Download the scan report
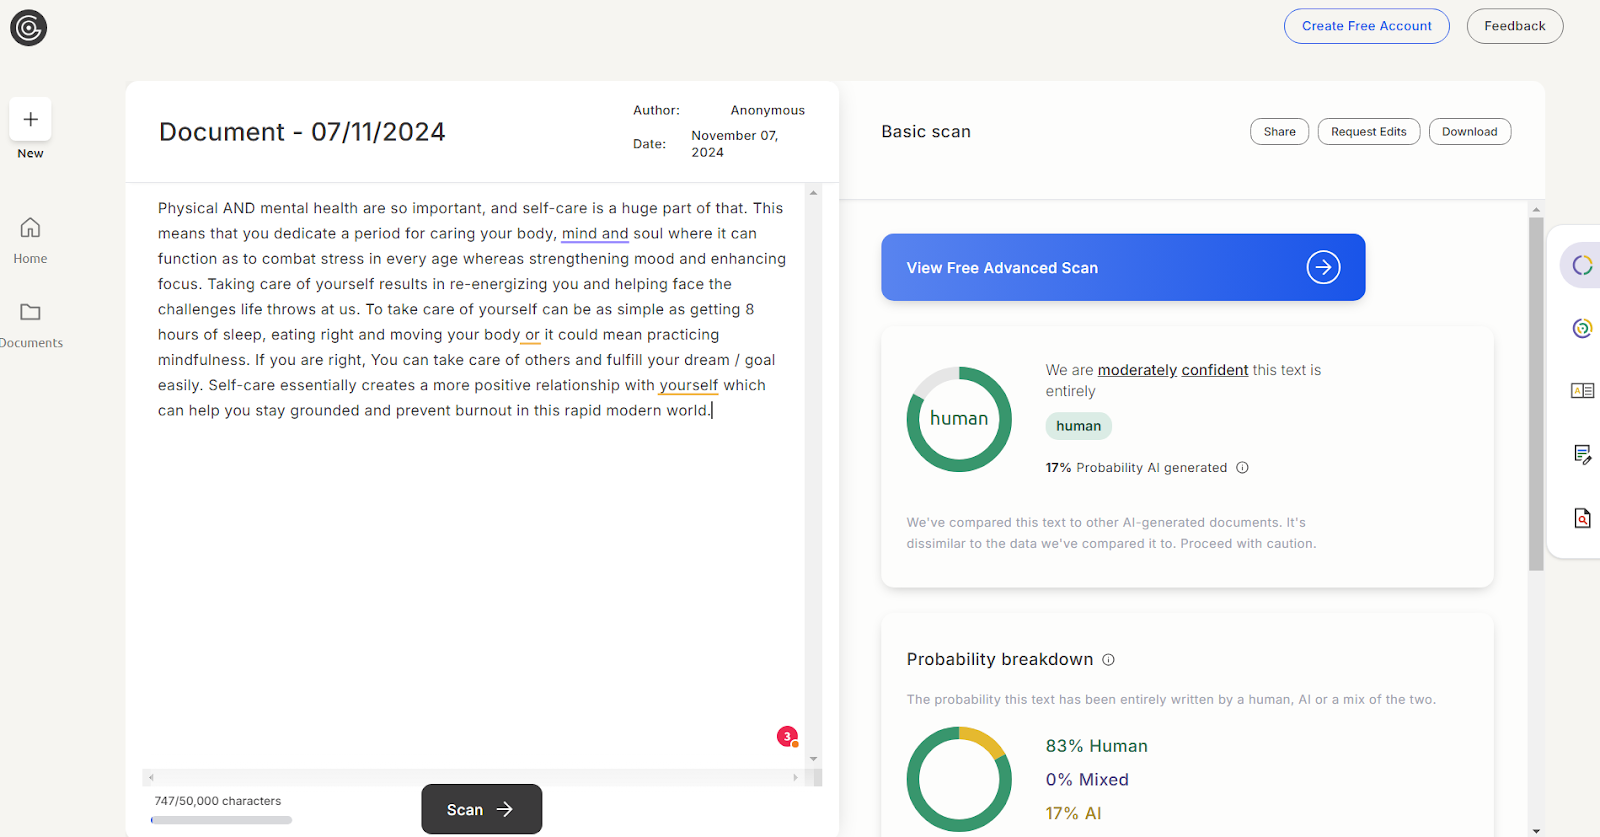This screenshot has height=837, width=1600. (x=1469, y=132)
